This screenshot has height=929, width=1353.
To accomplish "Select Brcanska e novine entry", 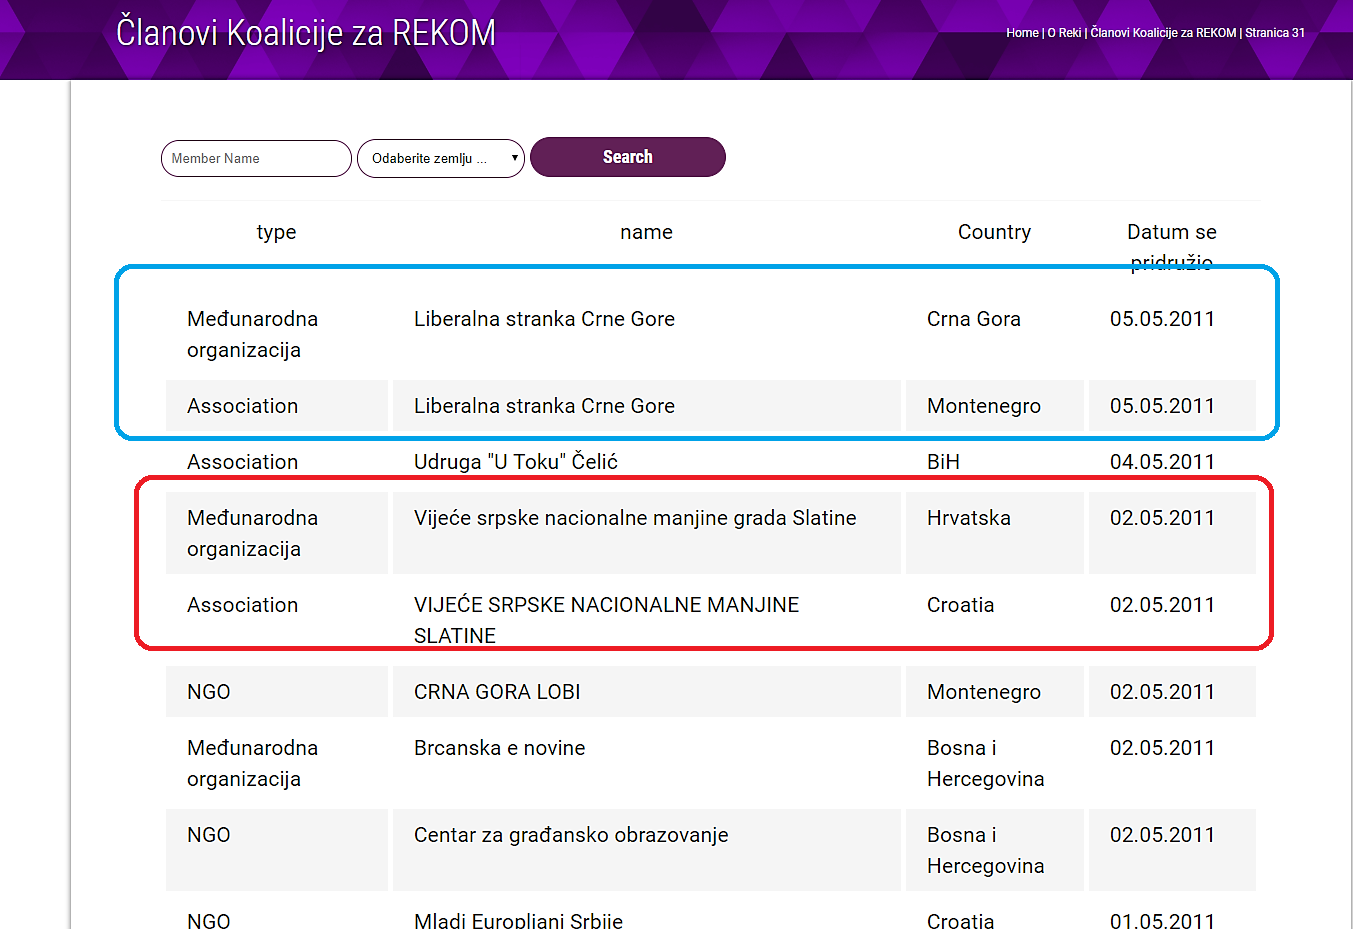I will tap(500, 748).
